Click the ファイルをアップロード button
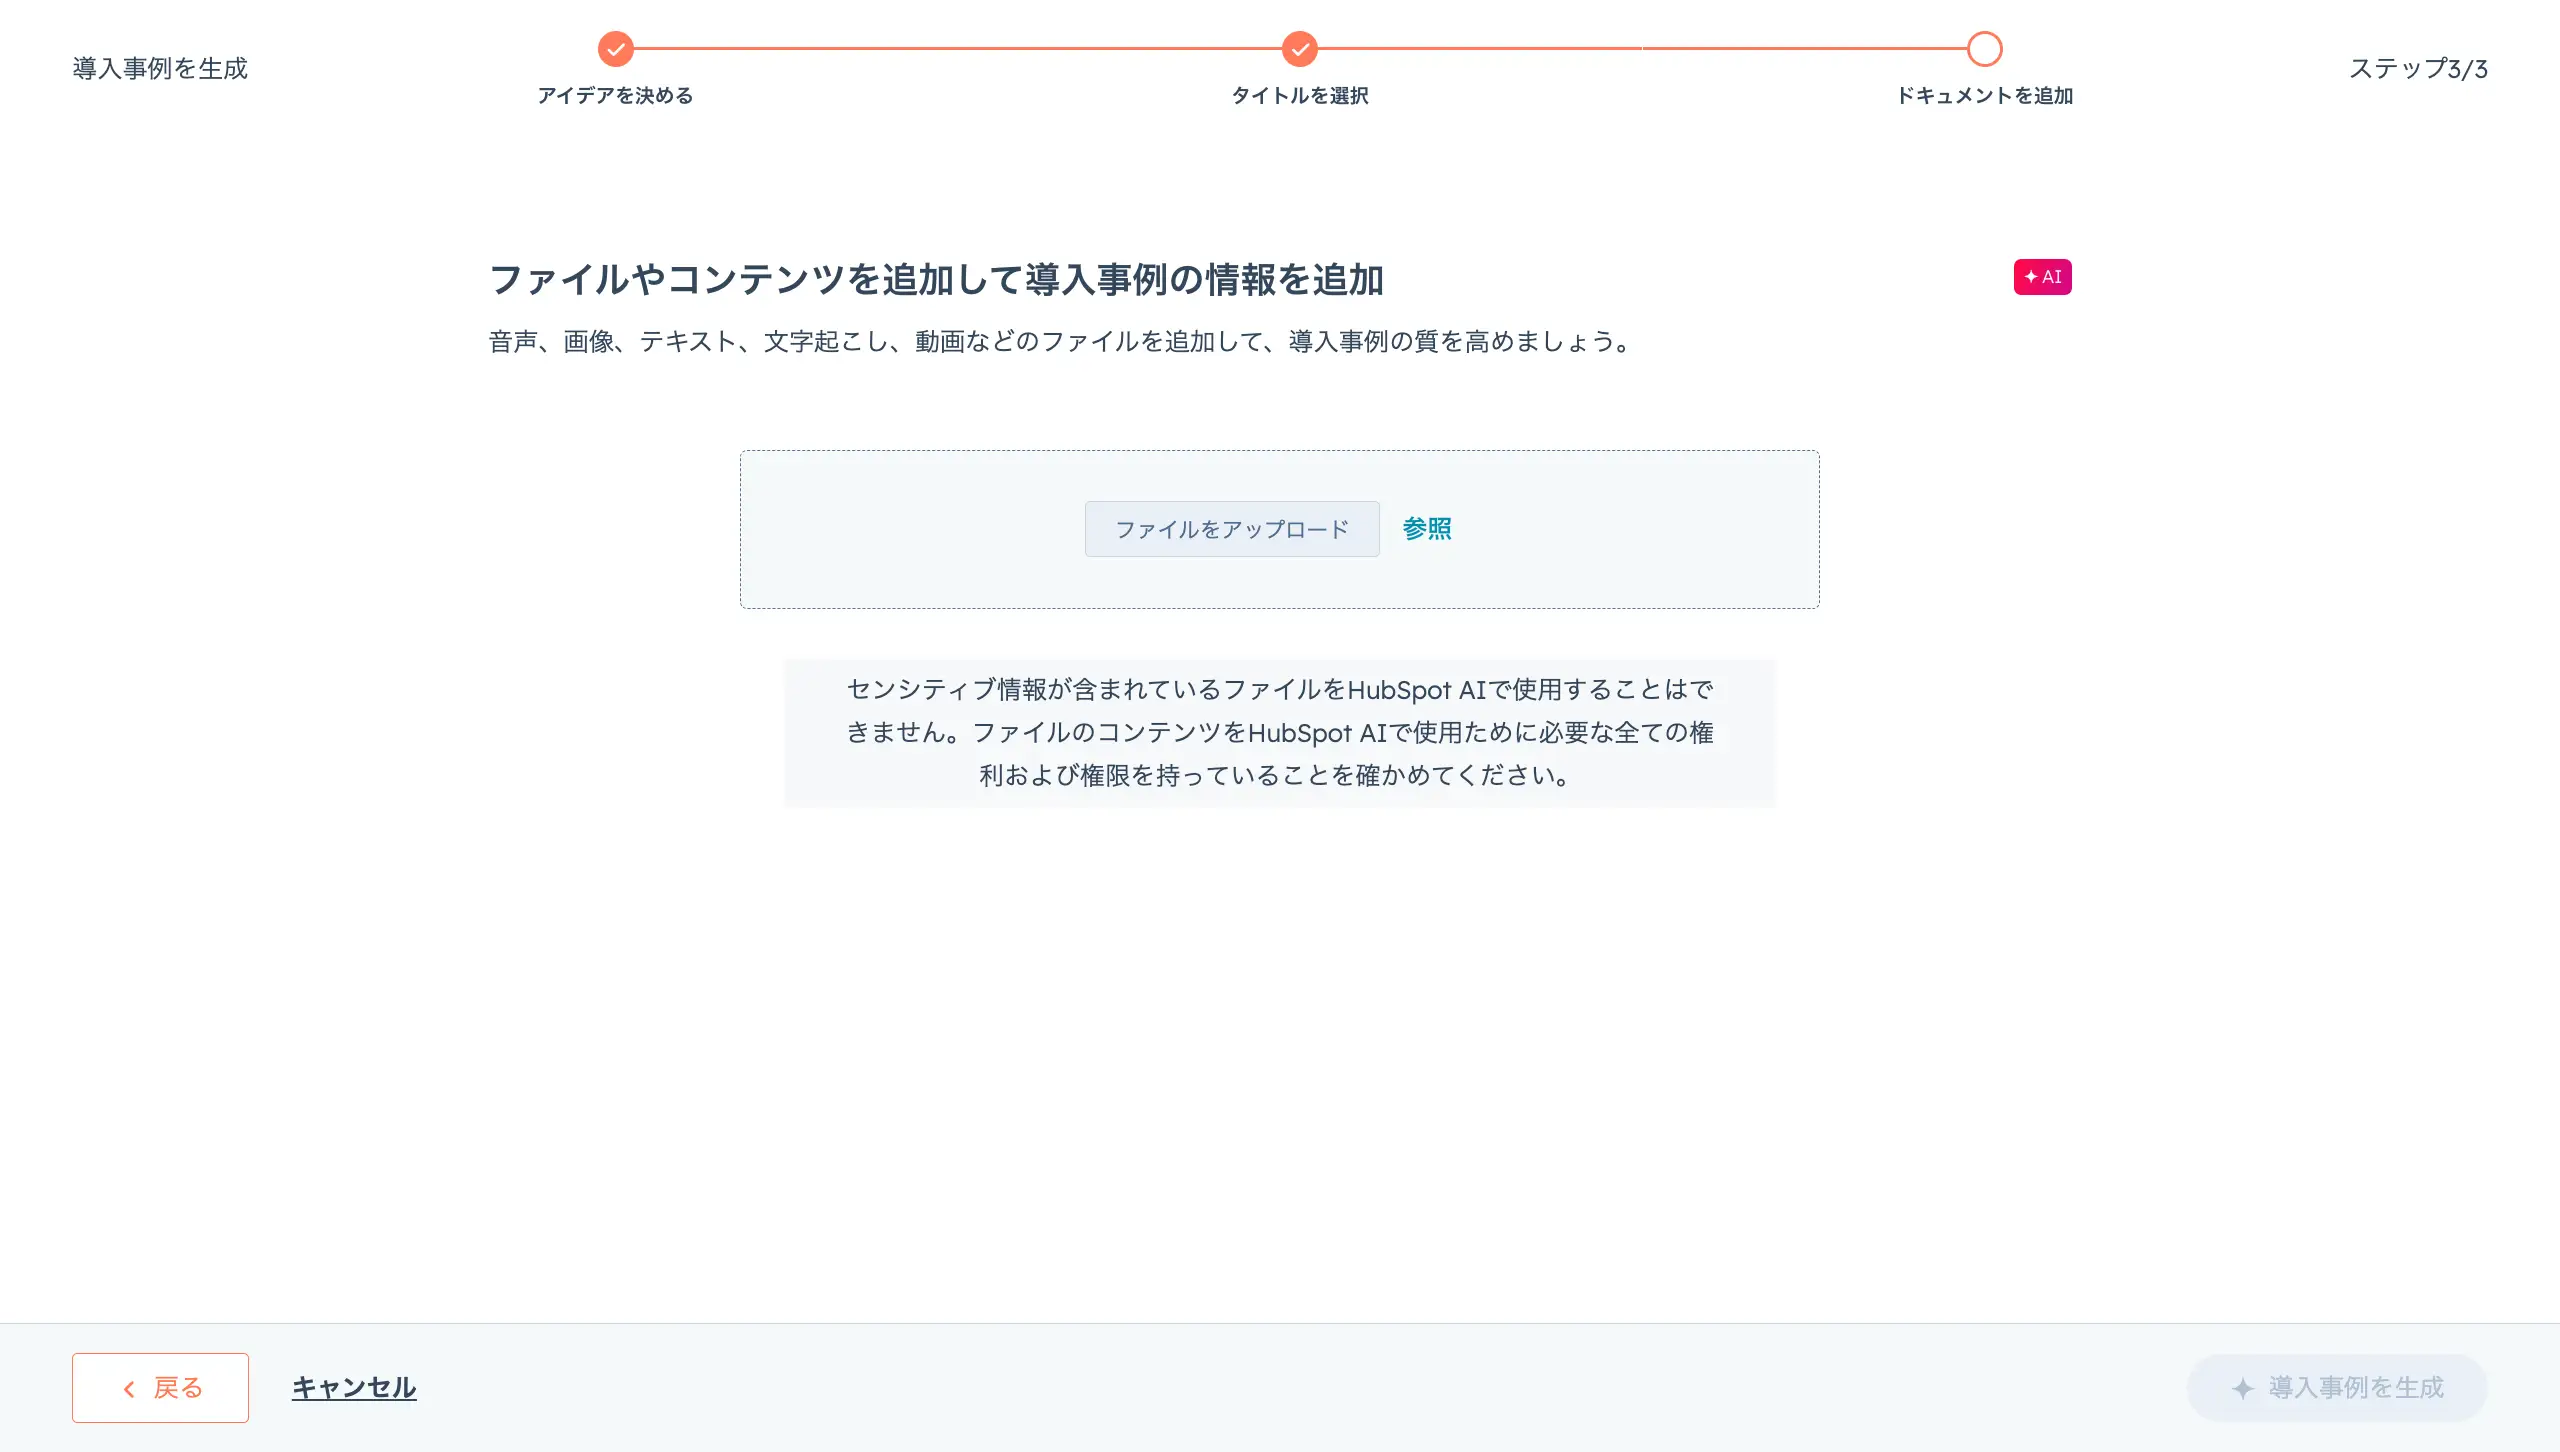This screenshot has width=2560, height=1452. pyautogui.click(x=1232, y=529)
